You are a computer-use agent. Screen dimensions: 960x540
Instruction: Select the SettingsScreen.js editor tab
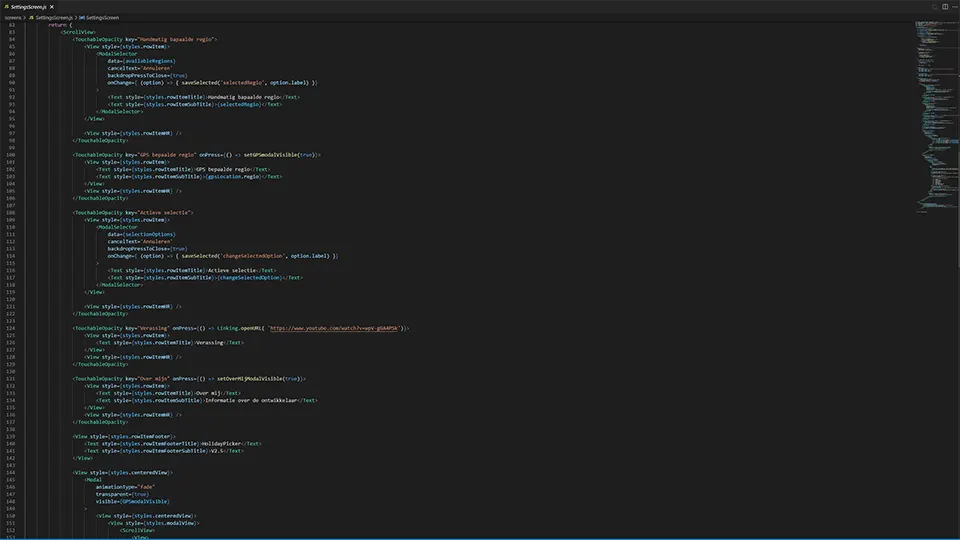click(x=29, y=7)
